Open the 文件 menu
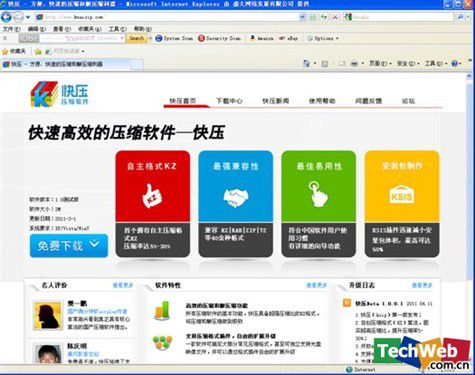This screenshot has height=375, width=475. pyautogui.click(x=12, y=29)
